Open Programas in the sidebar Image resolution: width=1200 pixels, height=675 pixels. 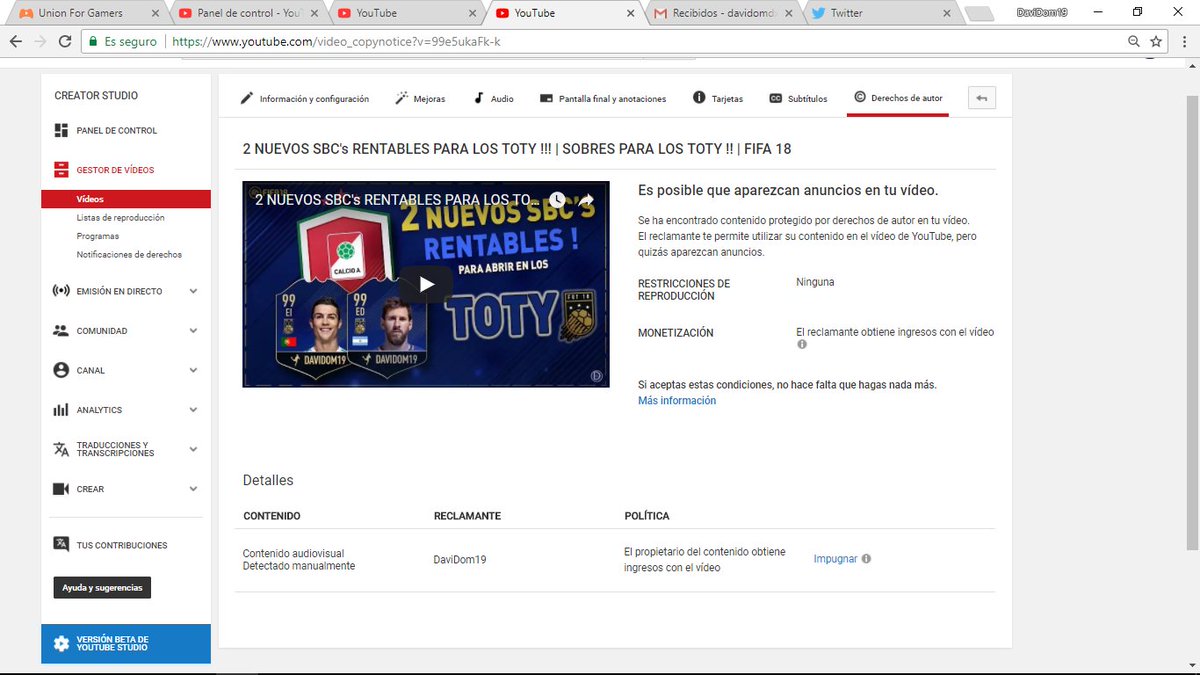click(97, 236)
